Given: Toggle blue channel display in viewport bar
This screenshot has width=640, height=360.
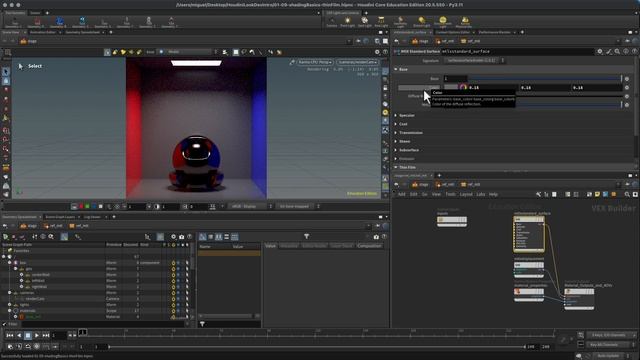Looking at the screenshot, I should click(x=94, y=207).
